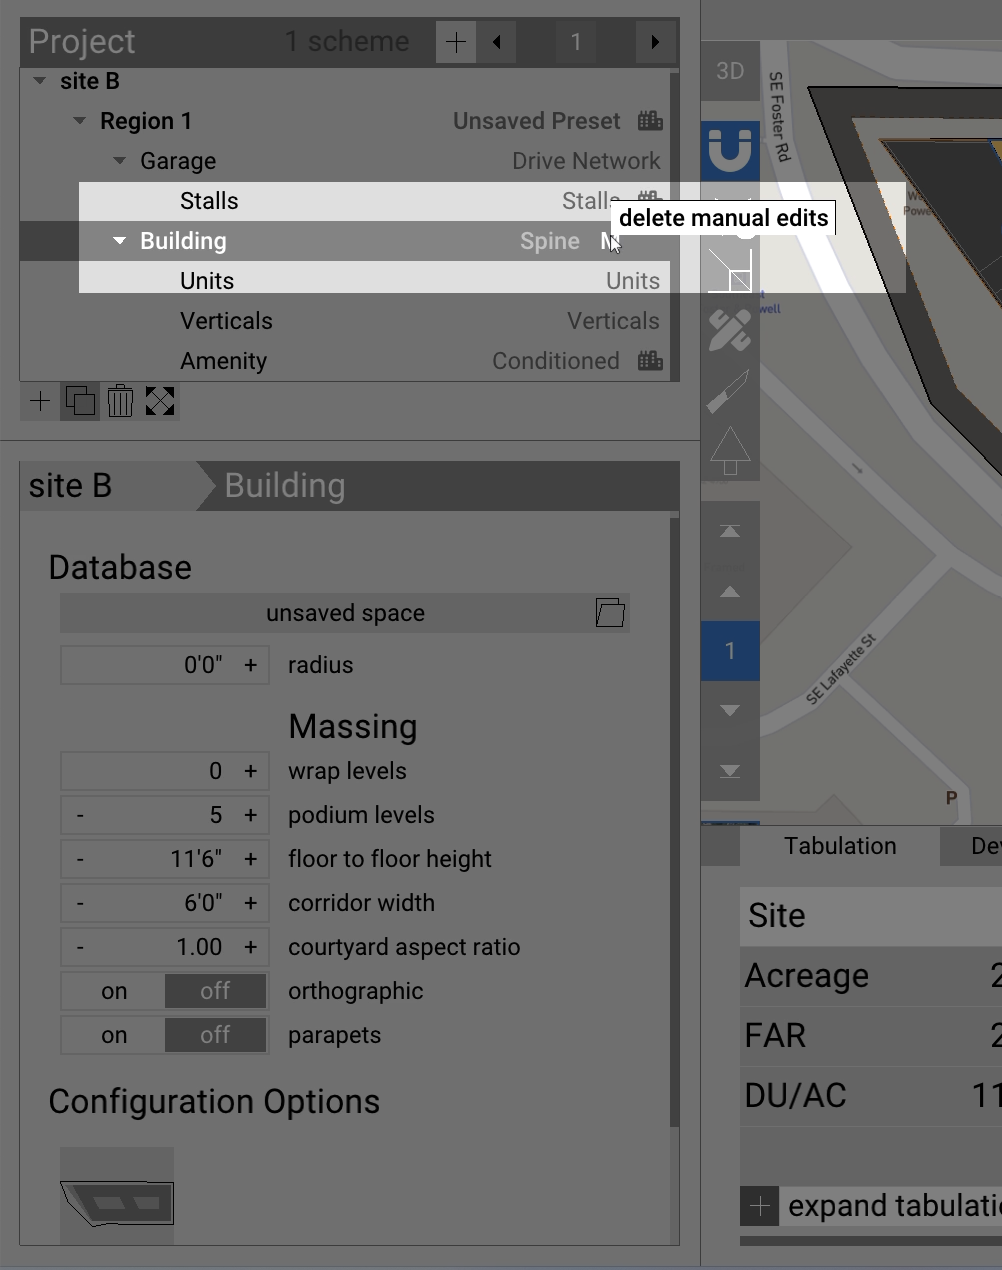Collapse the Region 1 node
The image size is (1002, 1270).
pos(80,121)
